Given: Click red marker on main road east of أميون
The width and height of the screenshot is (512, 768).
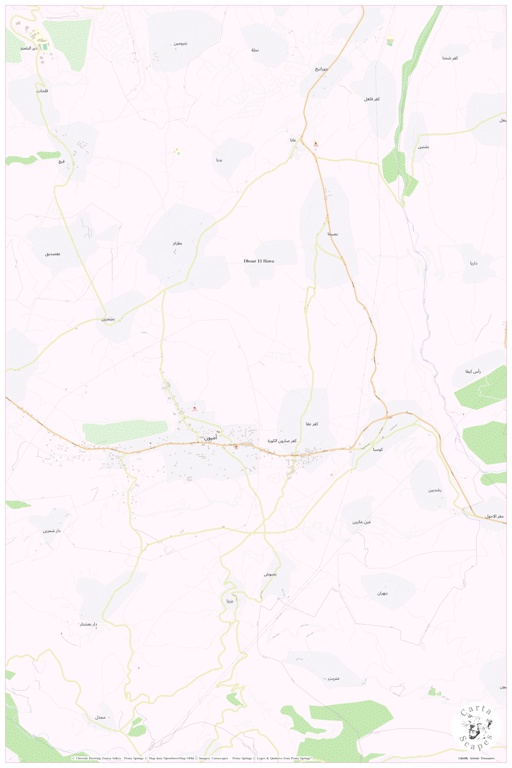Looking at the screenshot, I should pos(236,446).
